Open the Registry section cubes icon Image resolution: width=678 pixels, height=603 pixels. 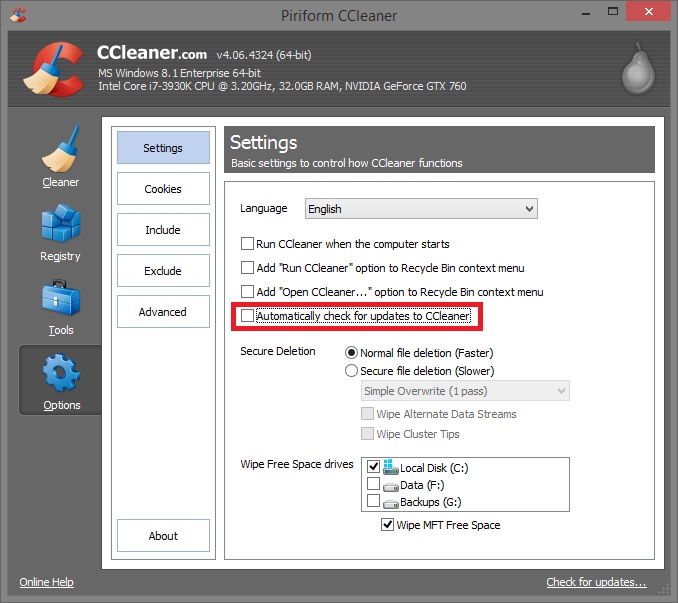tap(61, 223)
